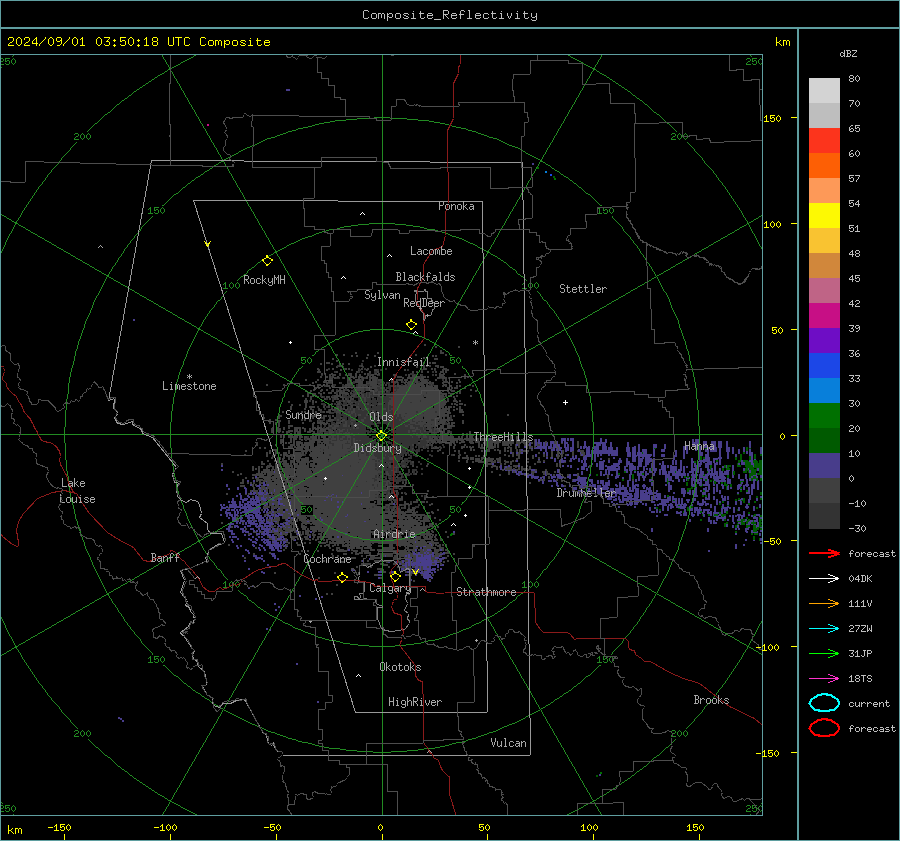The width and height of the screenshot is (900, 841).
Task: Click the yellow radar-site diamond above Didsbury
Action: pyautogui.click(x=381, y=436)
